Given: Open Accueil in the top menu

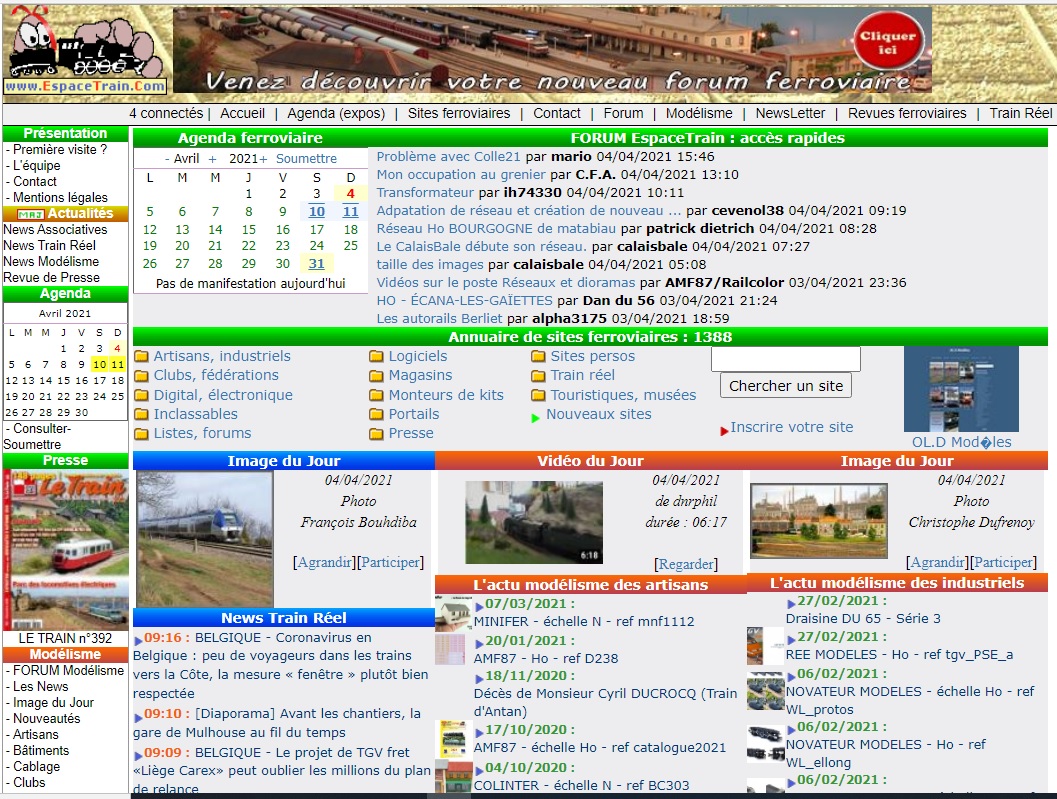Looking at the screenshot, I should (x=242, y=113).
